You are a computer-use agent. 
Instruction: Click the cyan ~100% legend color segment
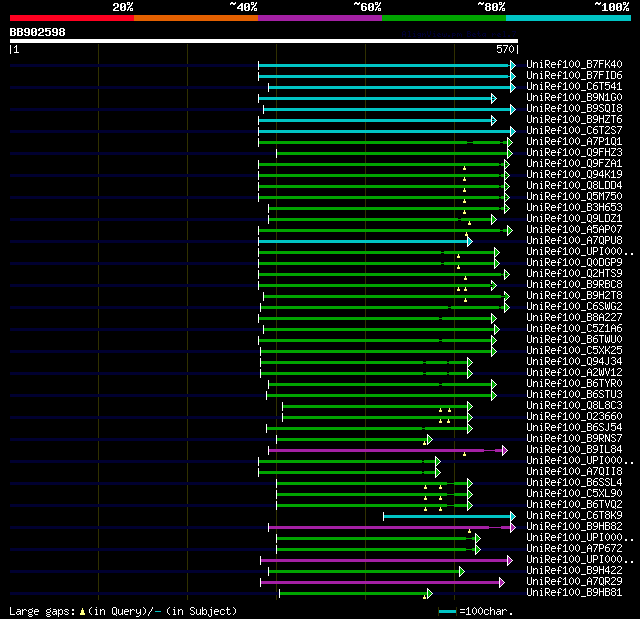click(569, 18)
